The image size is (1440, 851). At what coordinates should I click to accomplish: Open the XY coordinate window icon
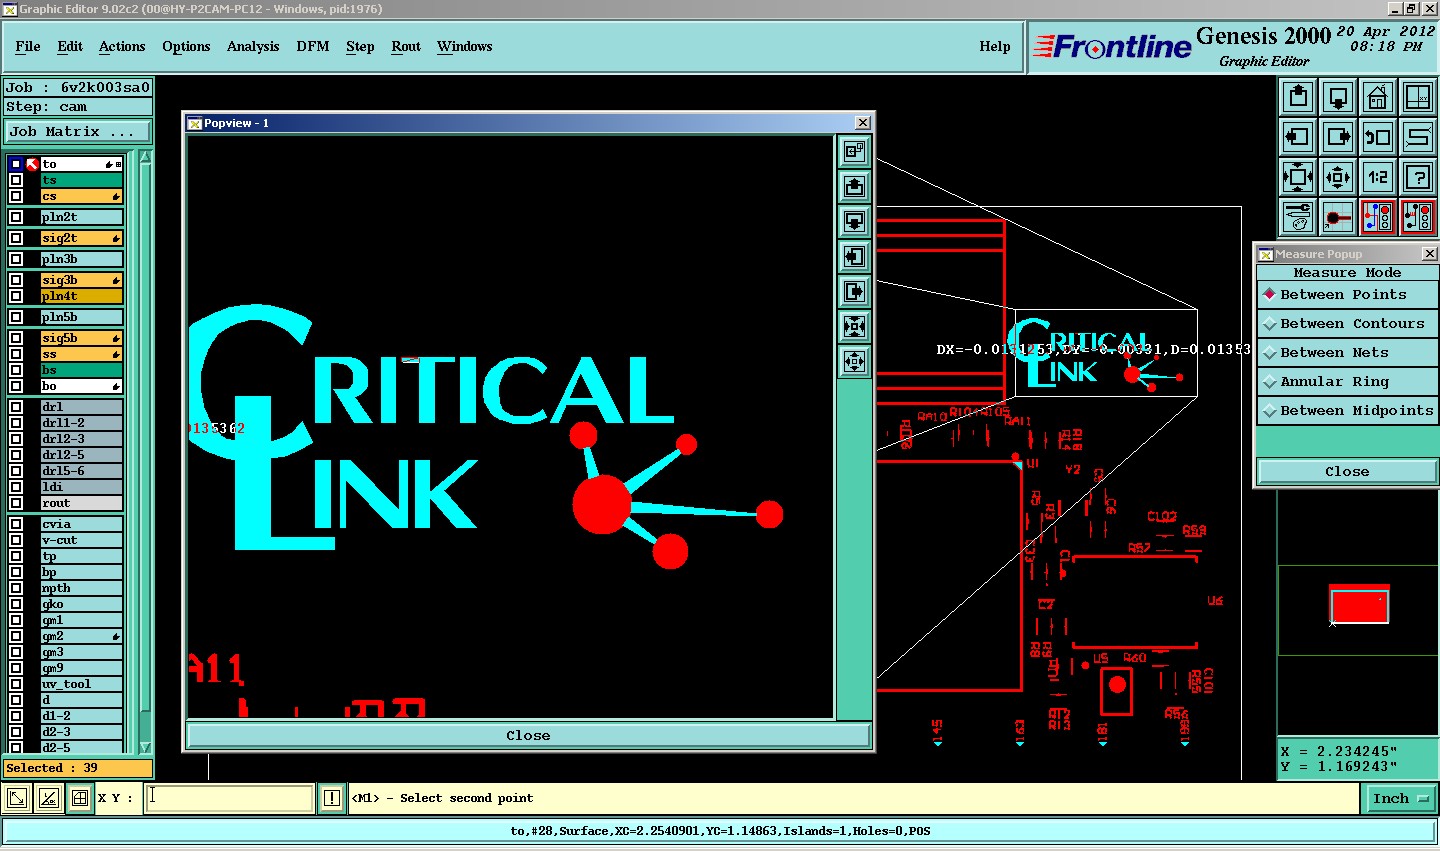(1418, 97)
